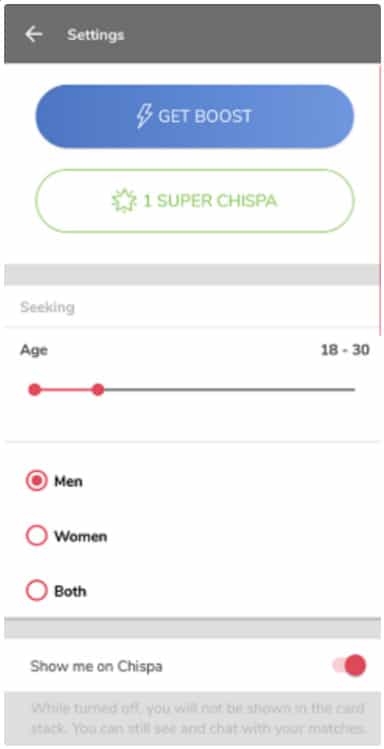Select the Both radio button

click(x=37, y=591)
